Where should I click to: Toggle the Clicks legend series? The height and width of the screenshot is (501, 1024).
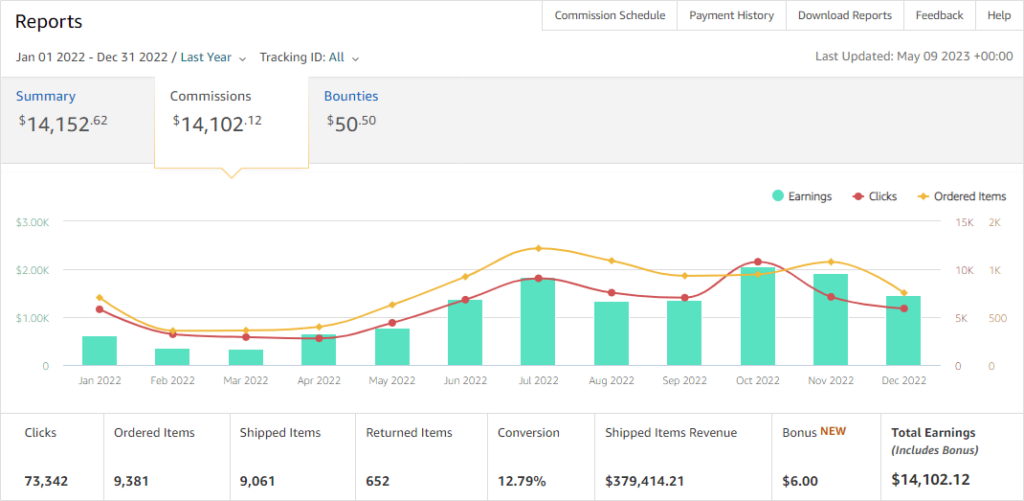tap(874, 197)
